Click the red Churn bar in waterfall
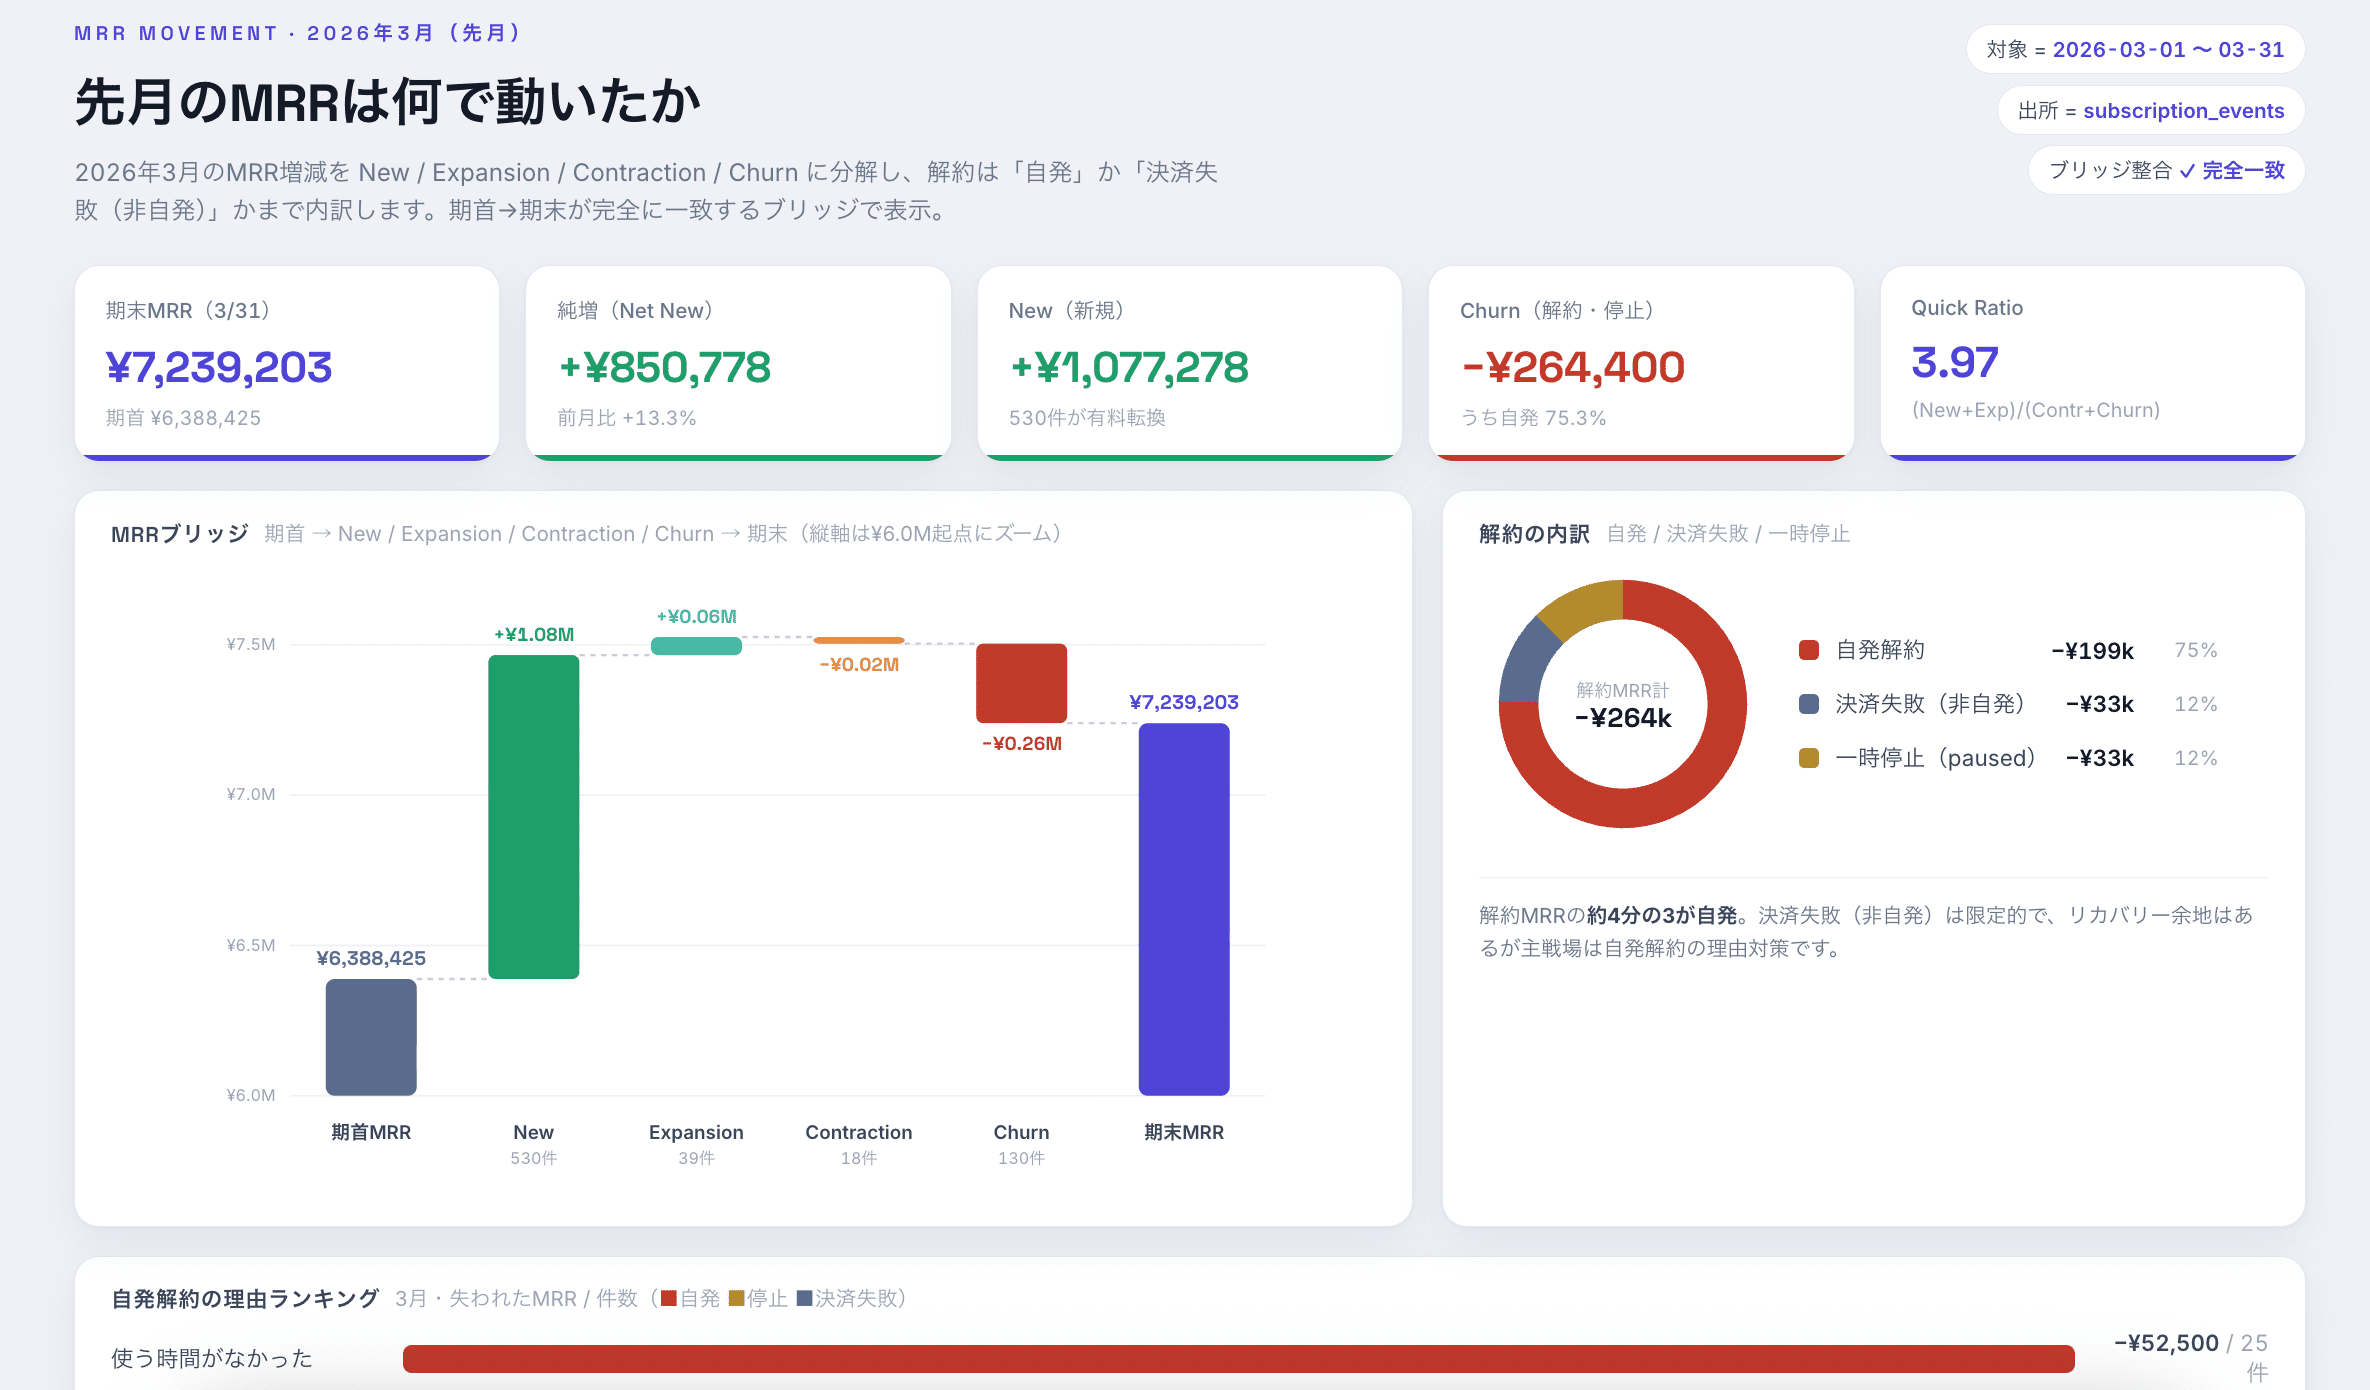The height and width of the screenshot is (1390, 2370). pos(1021,683)
